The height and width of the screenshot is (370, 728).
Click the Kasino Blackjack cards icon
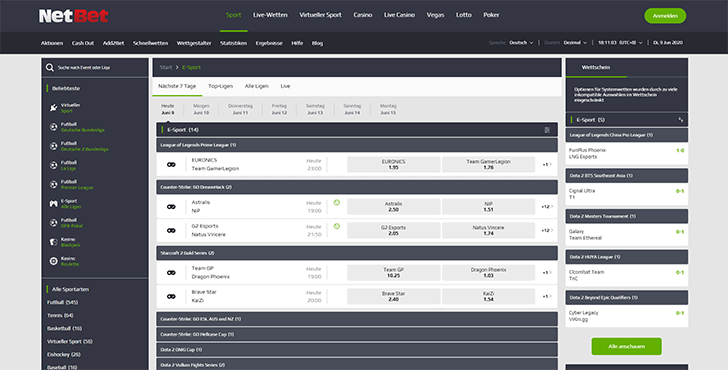click(53, 242)
